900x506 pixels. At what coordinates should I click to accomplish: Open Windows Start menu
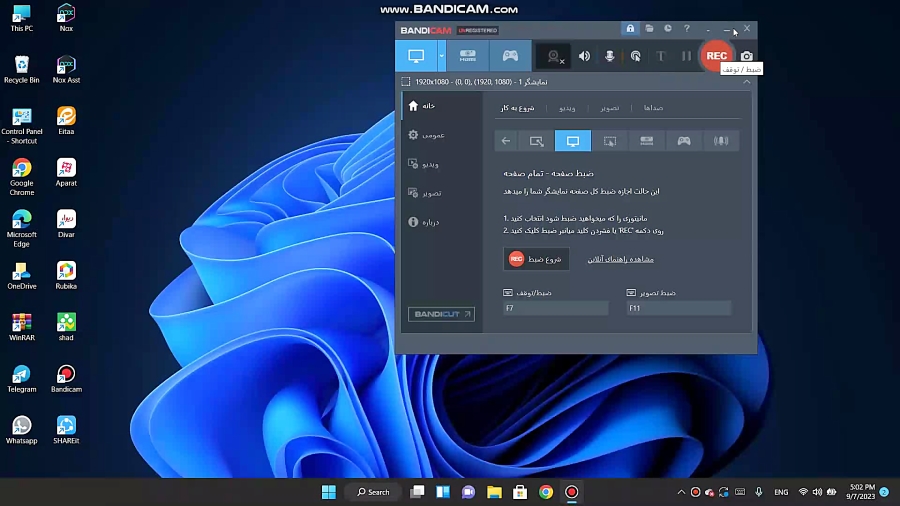pyautogui.click(x=329, y=492)
